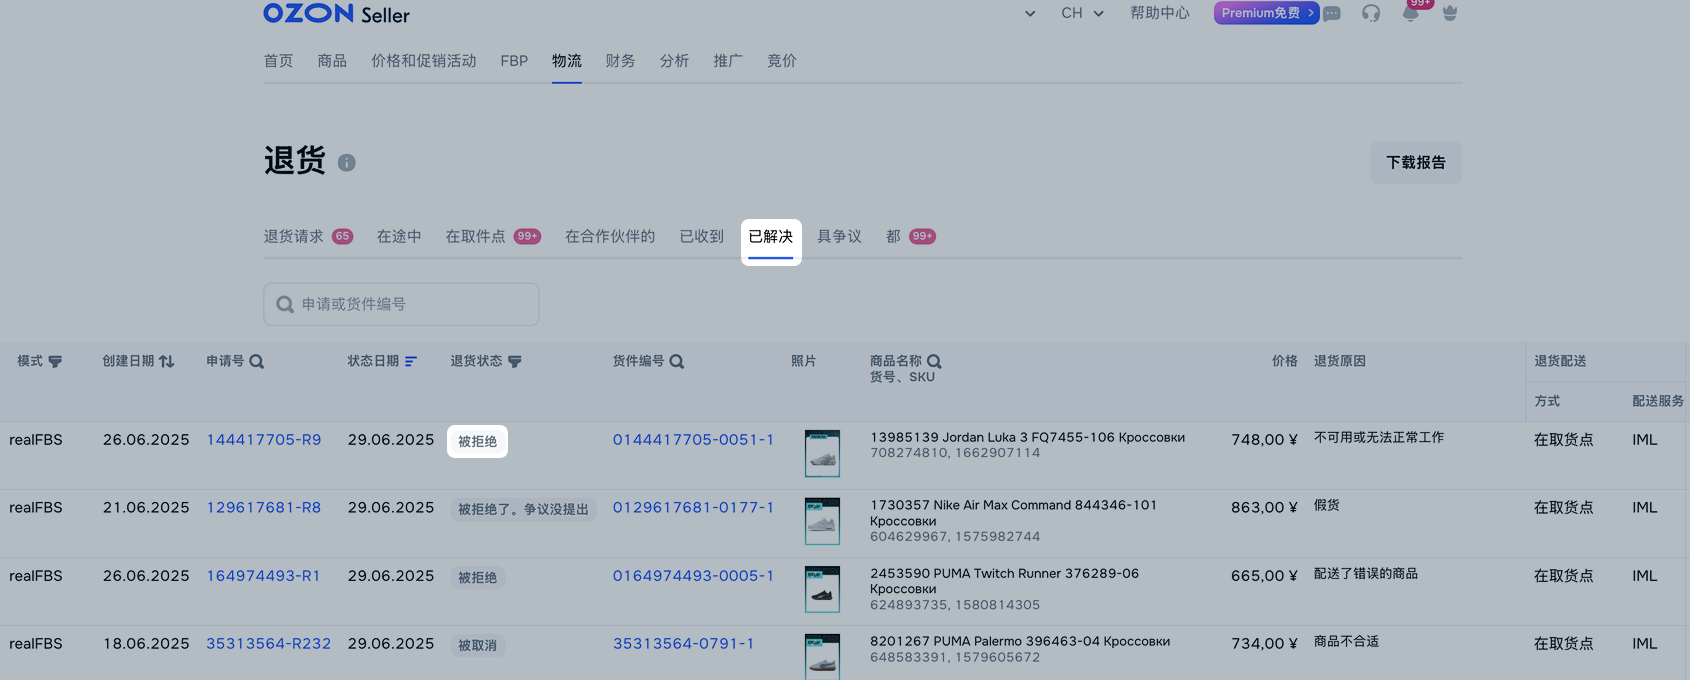
Task: Click creation date 18.06.2025
Action: [146, 644]
